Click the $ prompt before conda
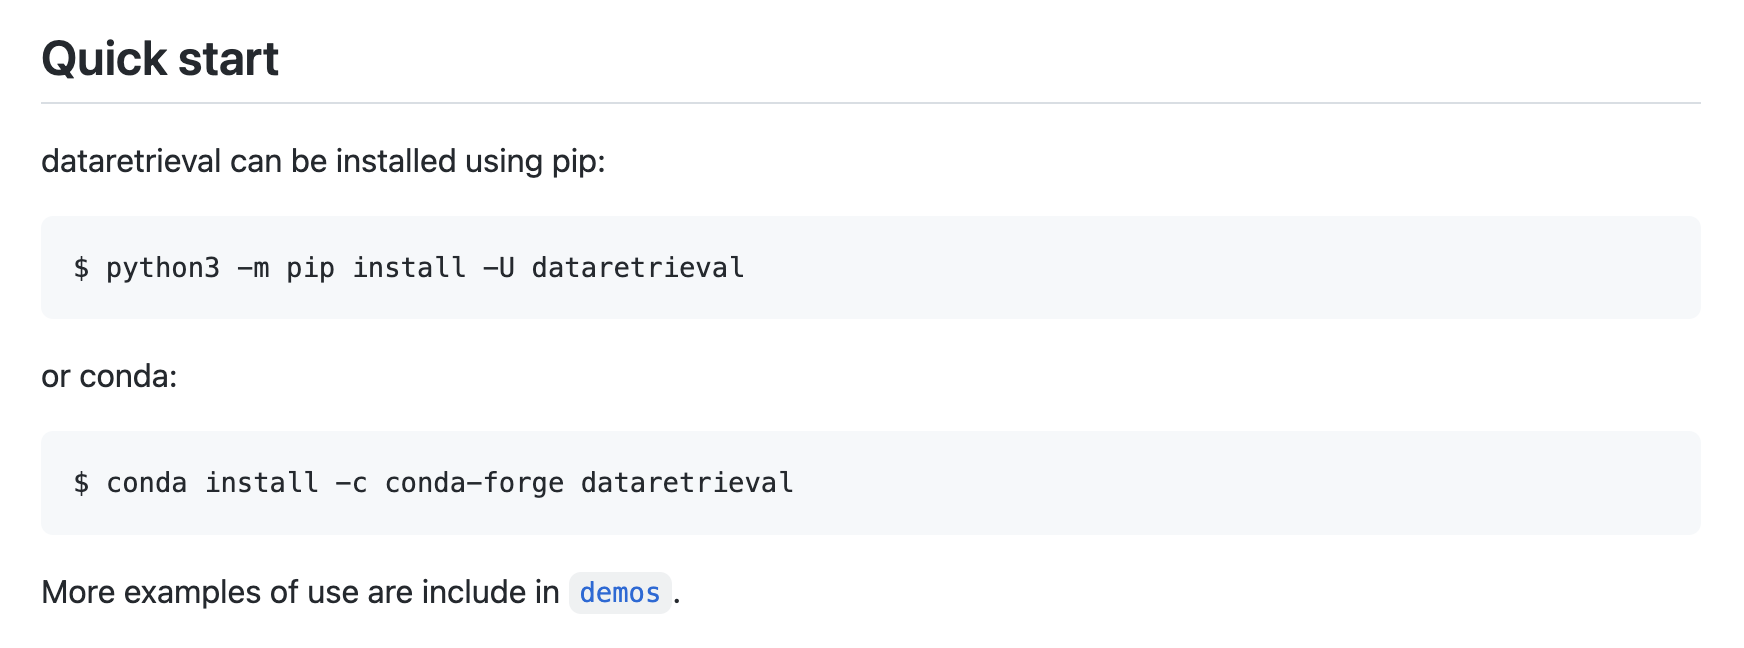 pos(81,483)
